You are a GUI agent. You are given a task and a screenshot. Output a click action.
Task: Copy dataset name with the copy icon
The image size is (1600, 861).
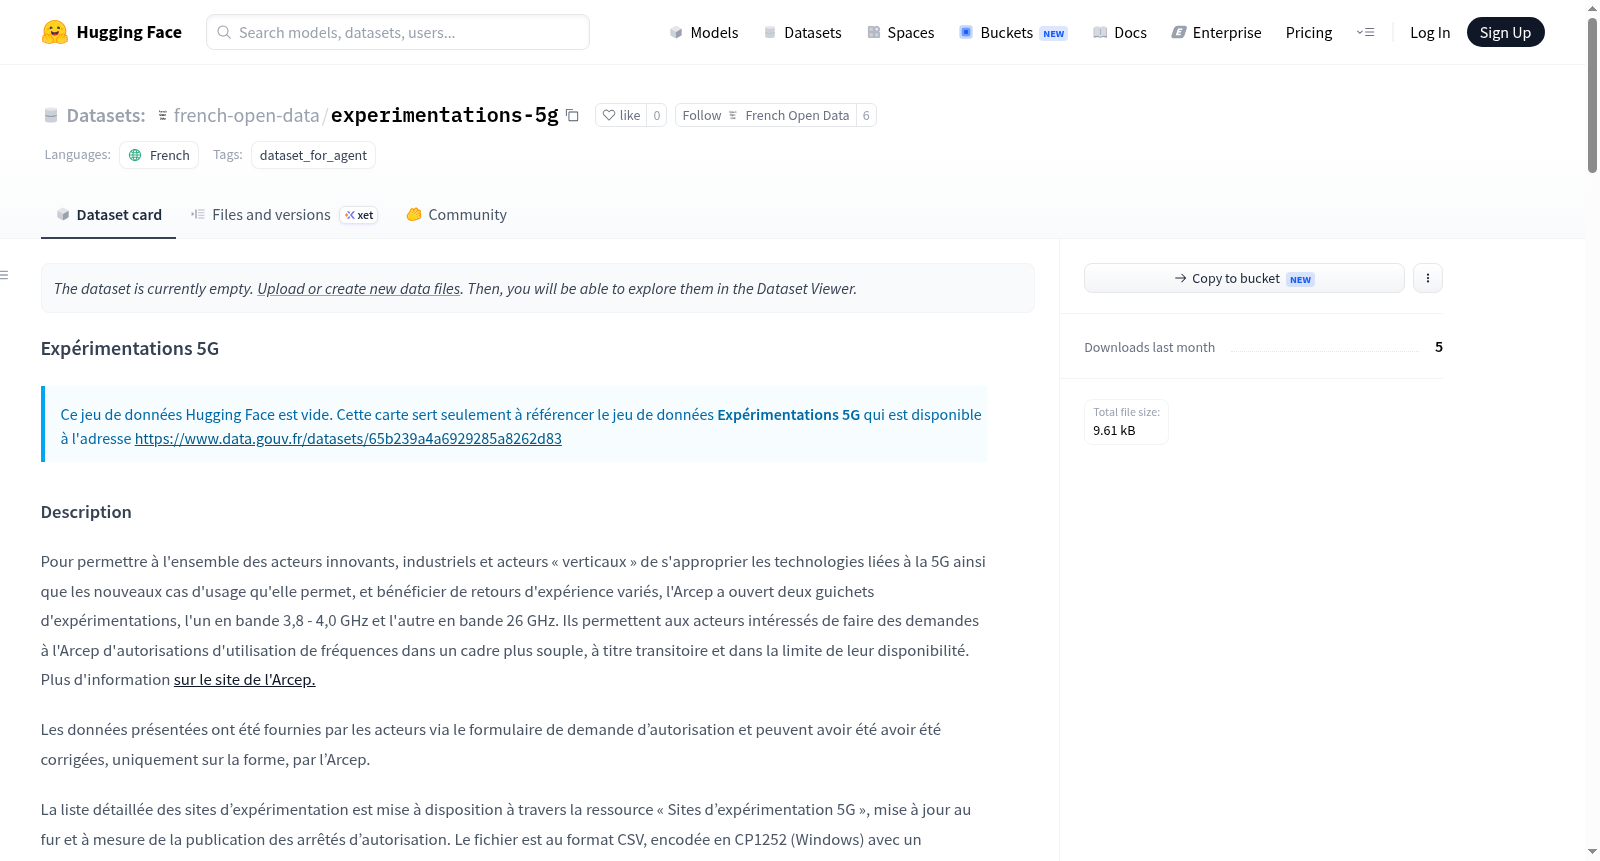[572, 115]
